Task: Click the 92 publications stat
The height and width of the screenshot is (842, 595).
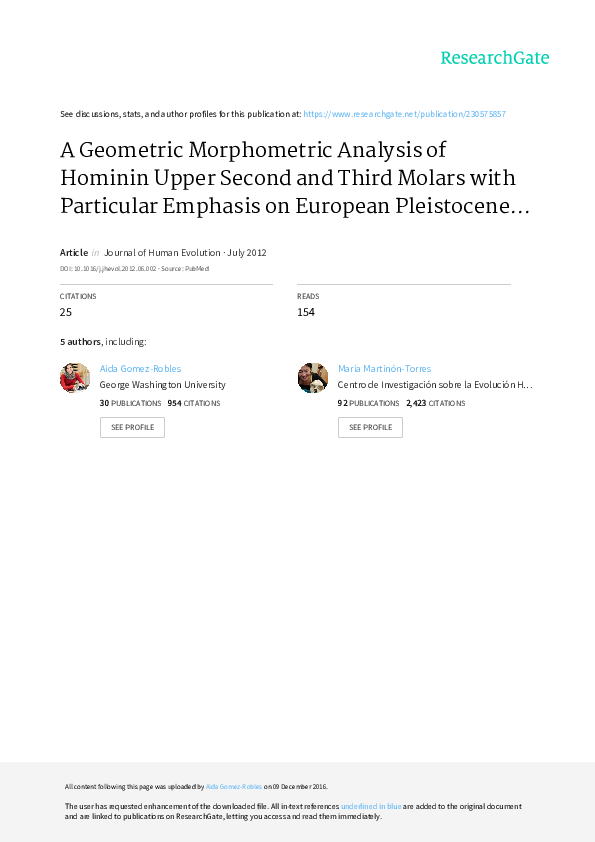Action: coord(368,403)
